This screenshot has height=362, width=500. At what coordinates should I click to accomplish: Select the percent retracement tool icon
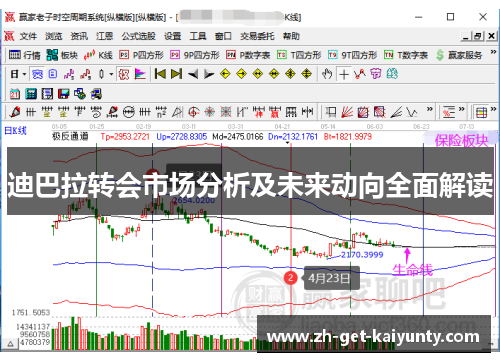click(448, 112)
